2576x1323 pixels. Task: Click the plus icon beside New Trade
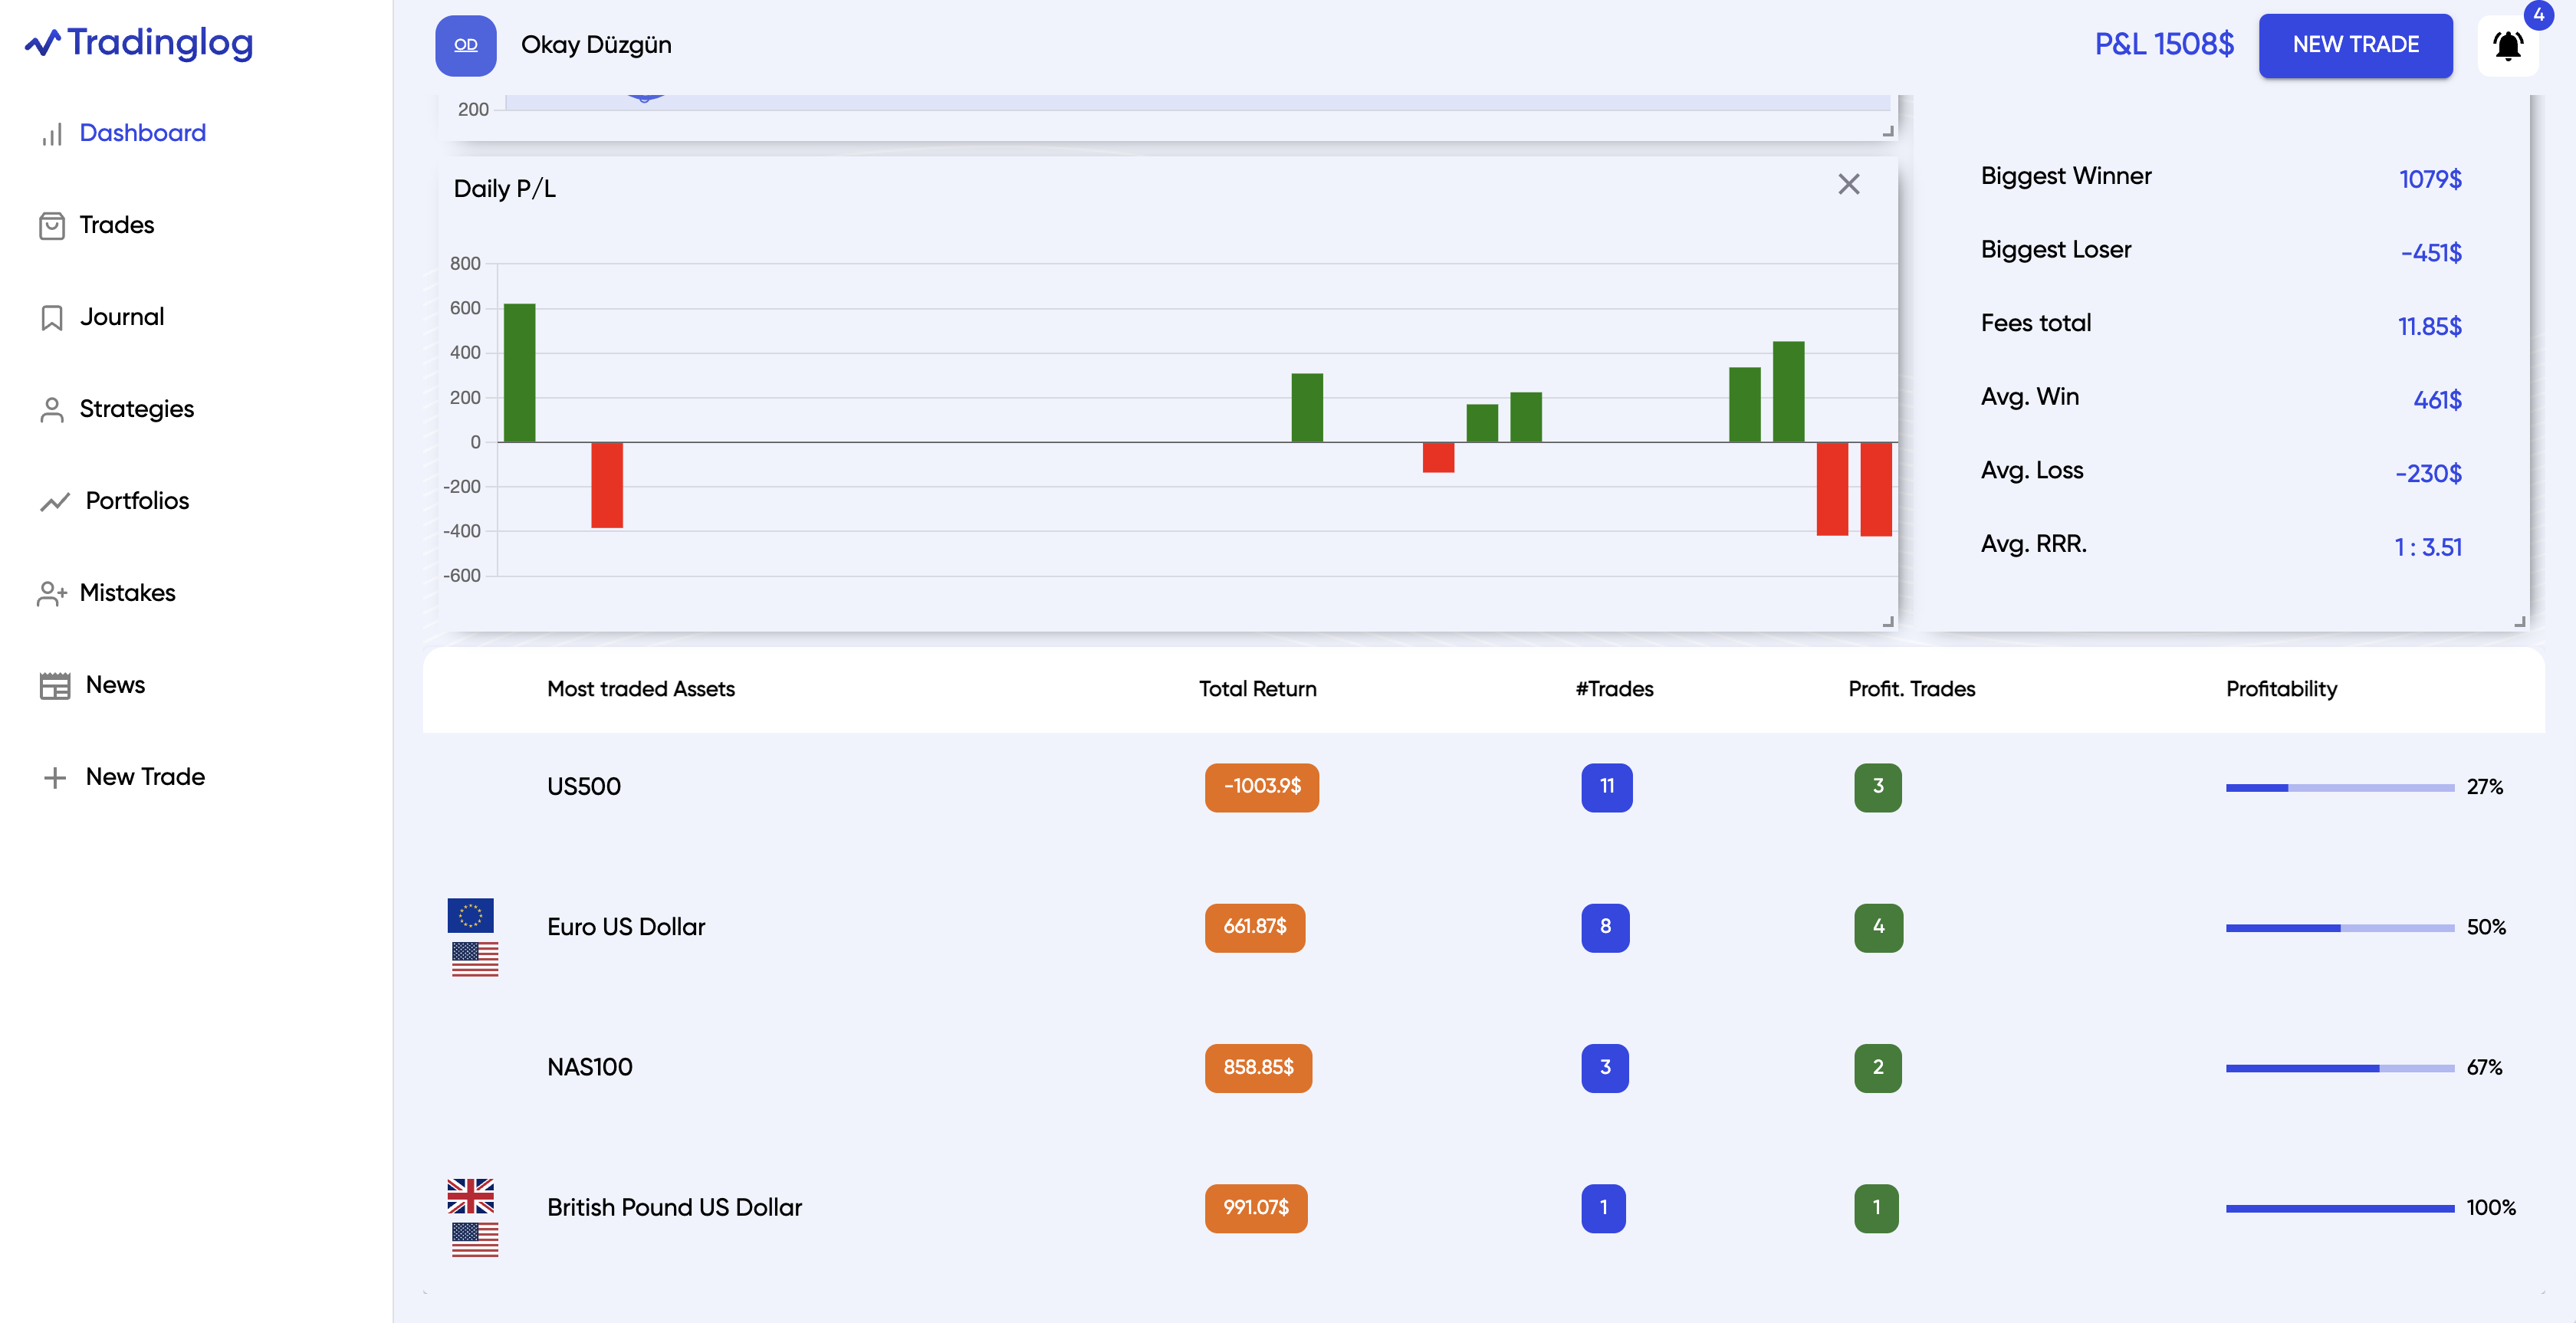coord(55,778)
